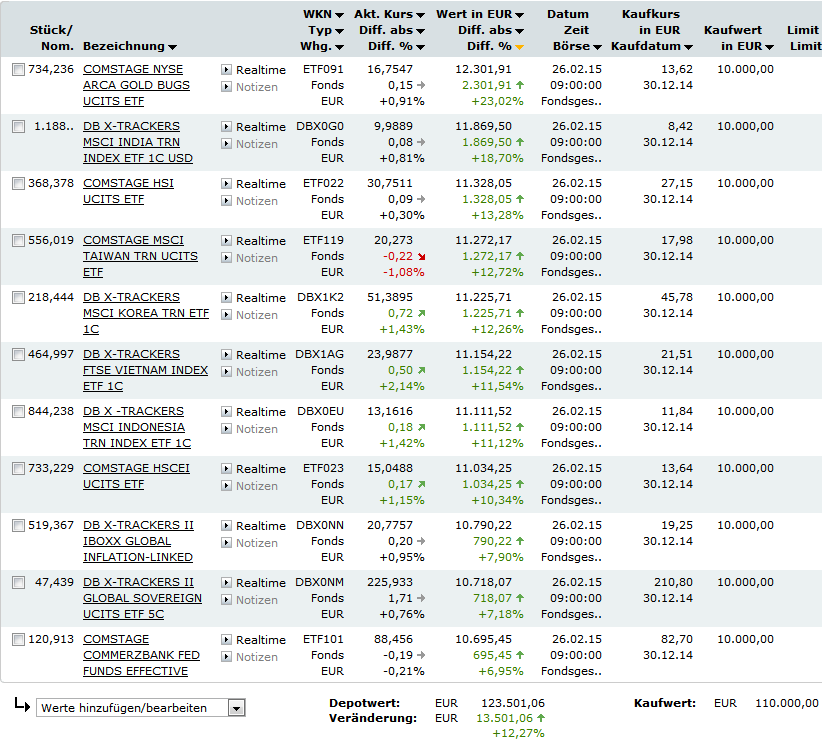
Task: Sort by Typ header arrow
Action: click(339, 31)
